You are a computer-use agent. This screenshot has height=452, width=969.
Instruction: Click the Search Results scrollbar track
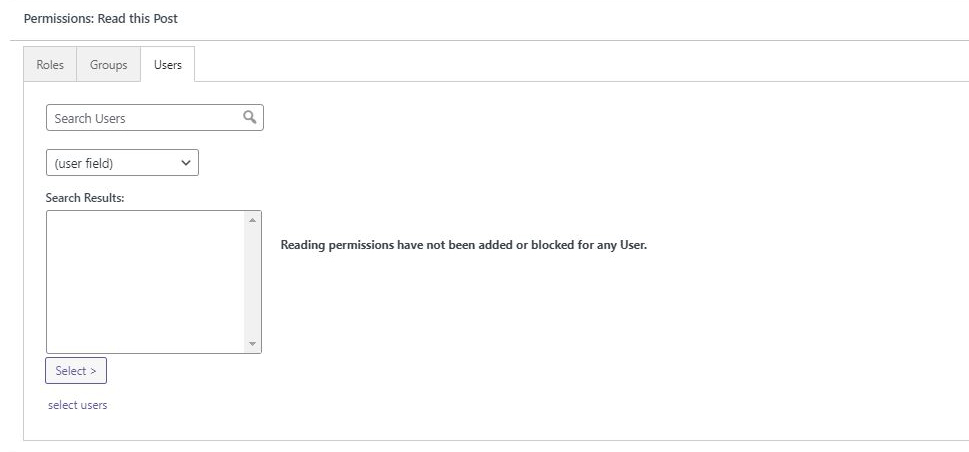coord(252,282)
